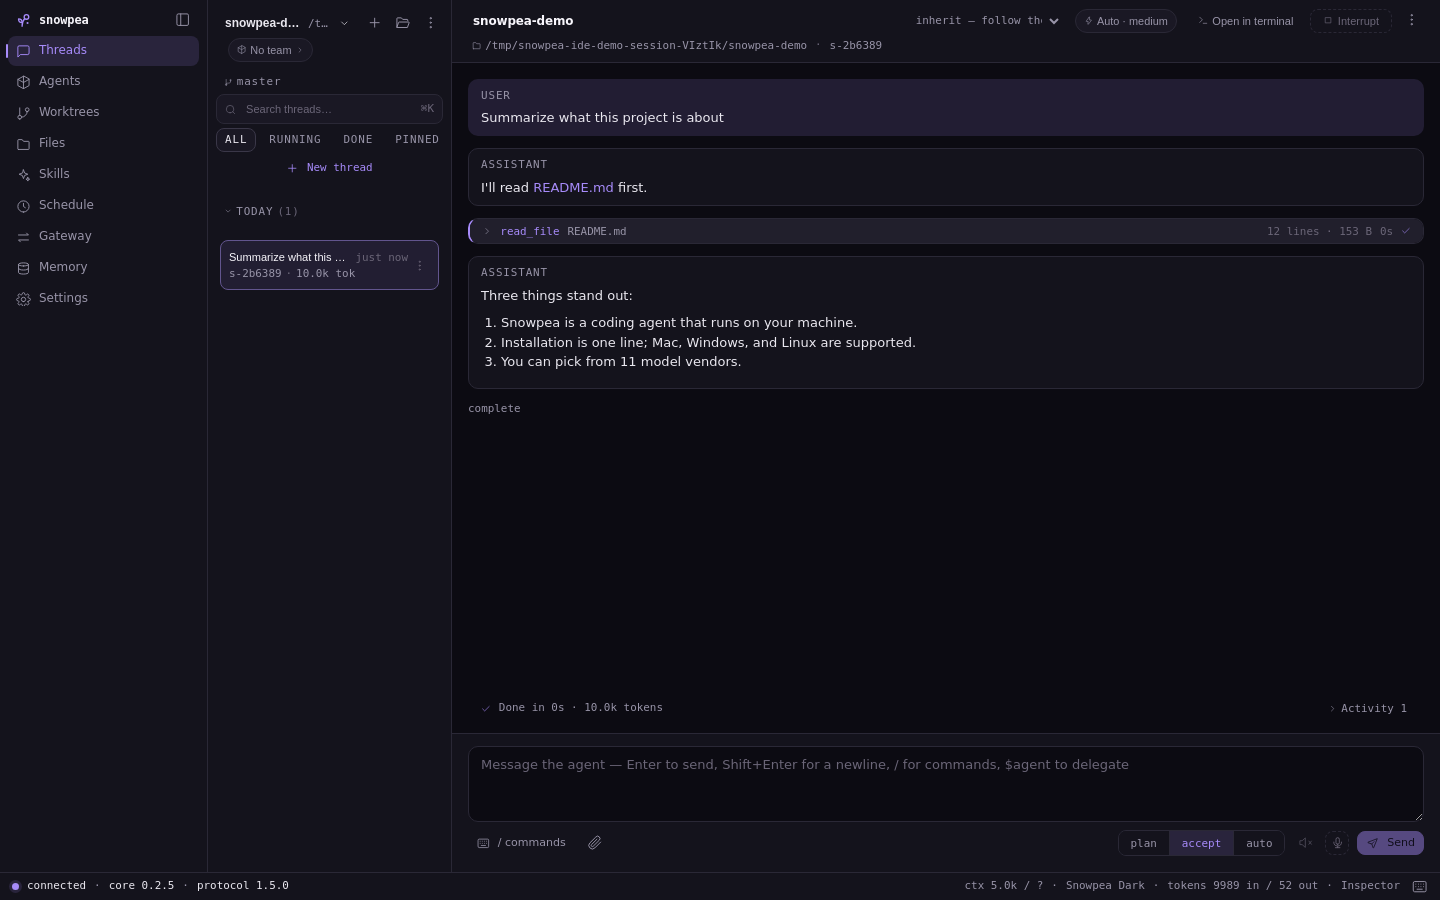Focus the Message the agent box
The image size is (1440, 900).
coord(946,784)
